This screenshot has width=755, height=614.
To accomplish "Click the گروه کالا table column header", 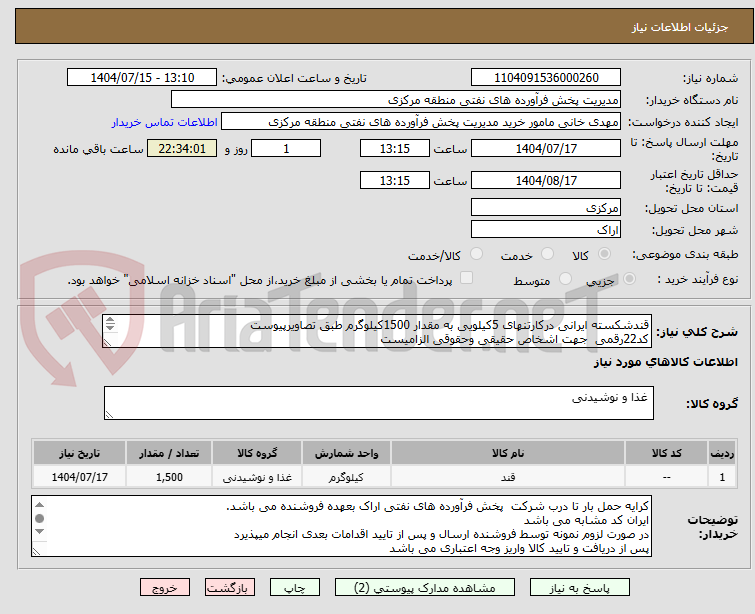I will 257,453.
